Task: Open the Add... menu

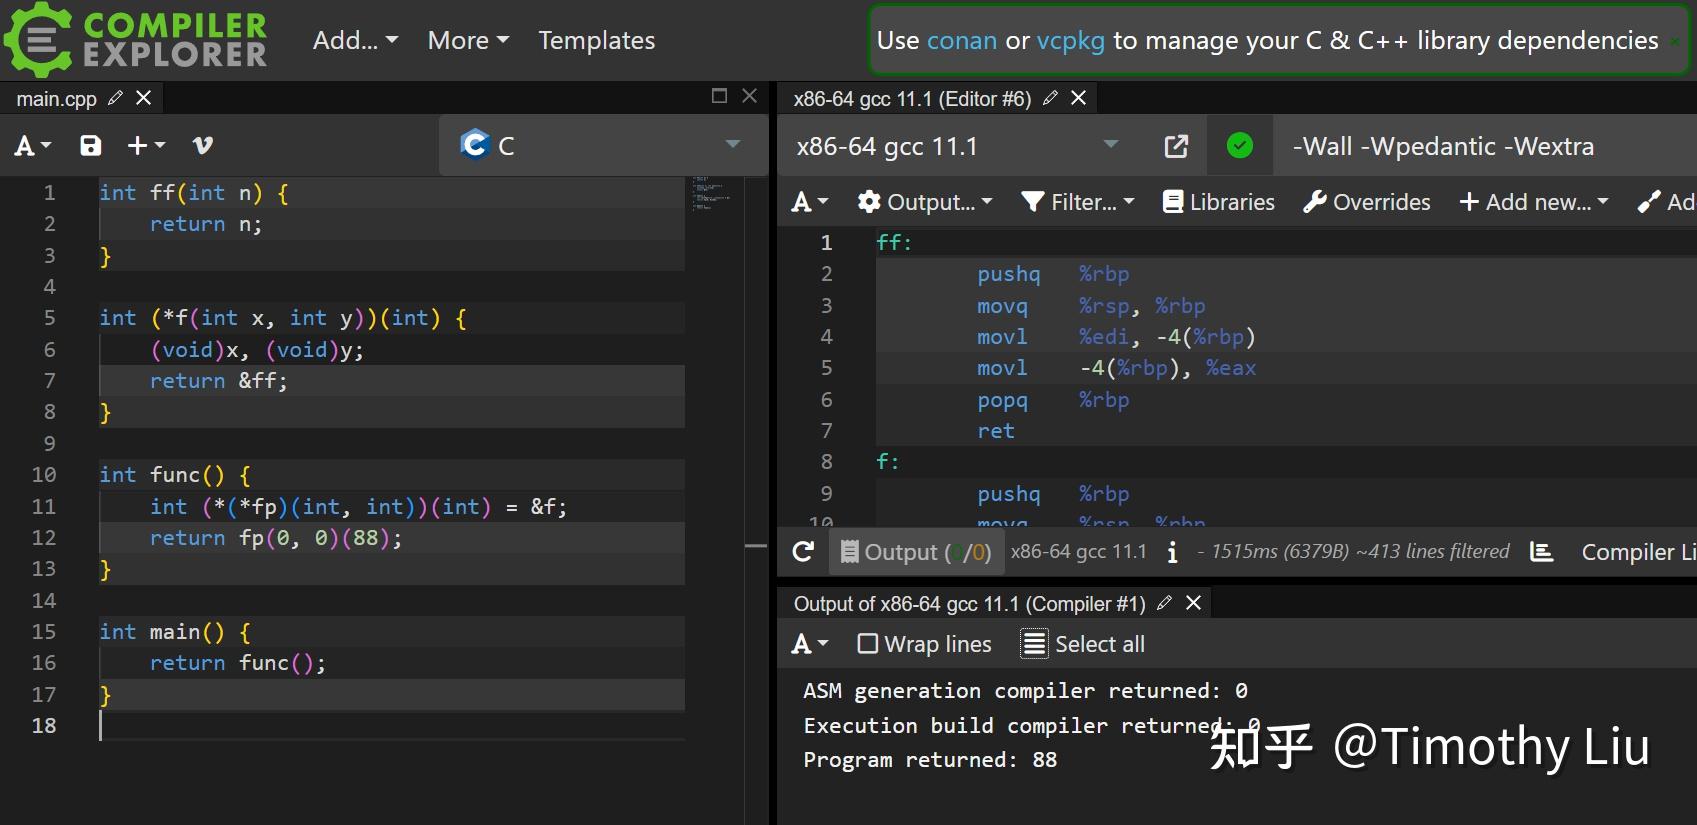Action: tap(355, 41)
